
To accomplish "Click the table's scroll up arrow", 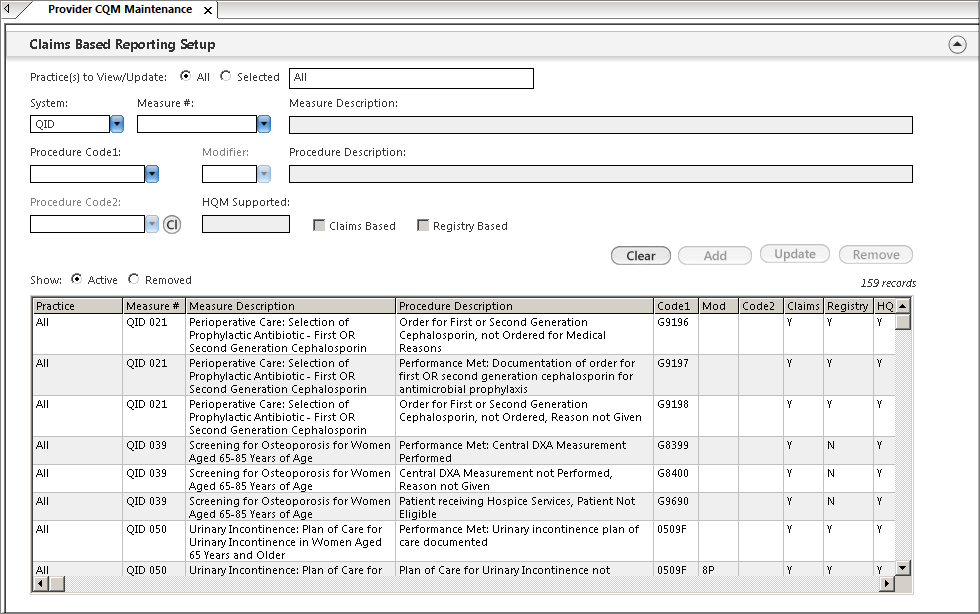I will pyautogui.click(x=902, y=306).
